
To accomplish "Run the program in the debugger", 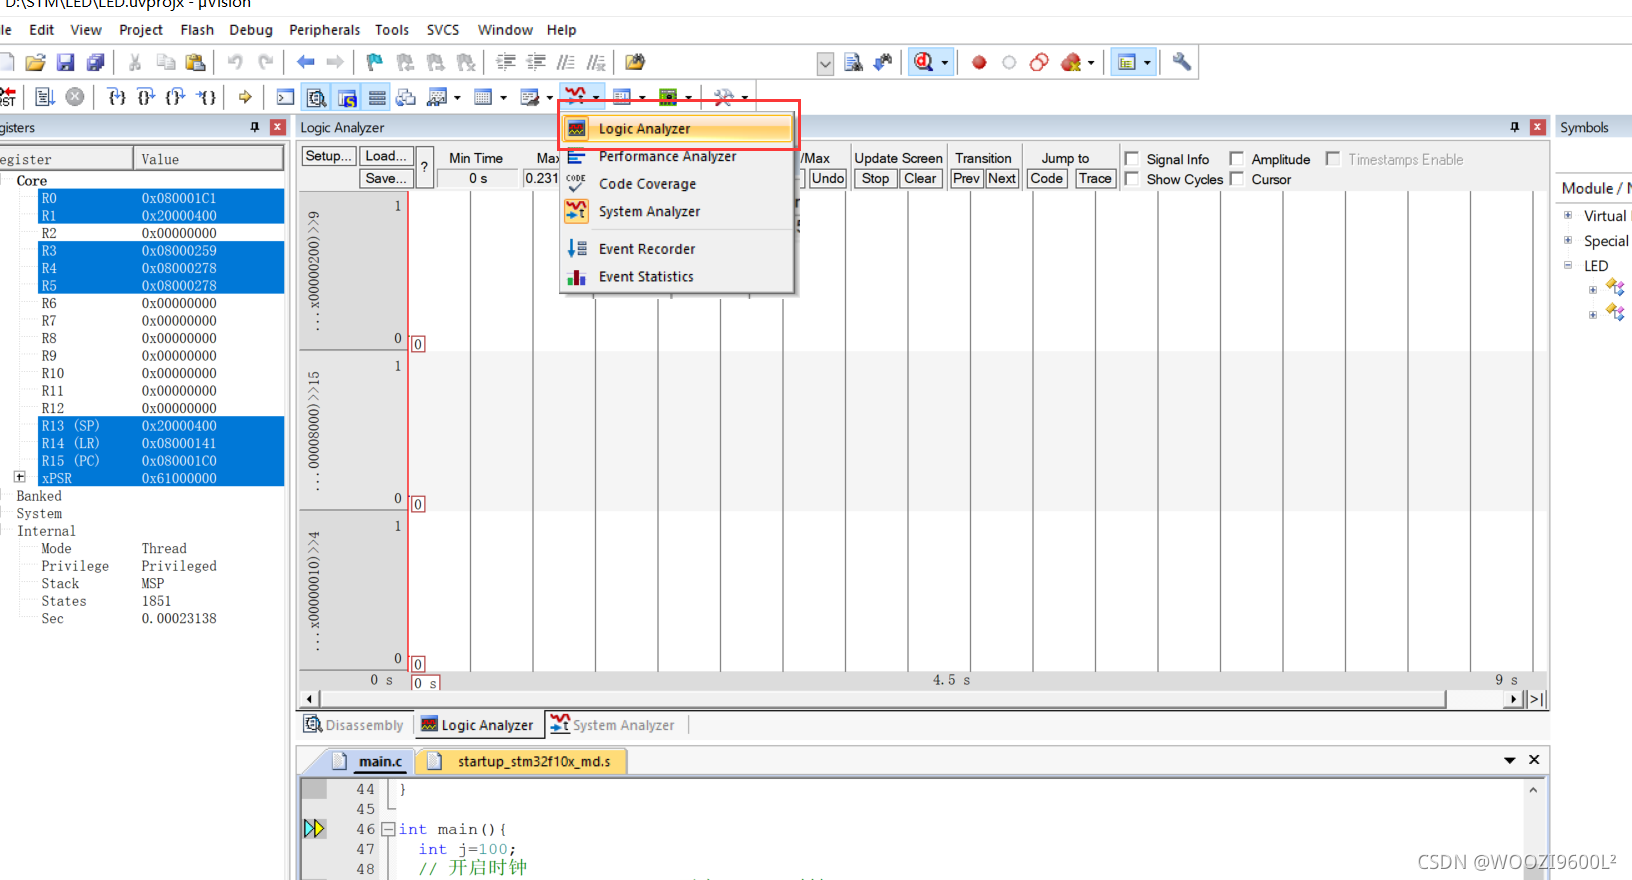I will (x=45, y=97).
